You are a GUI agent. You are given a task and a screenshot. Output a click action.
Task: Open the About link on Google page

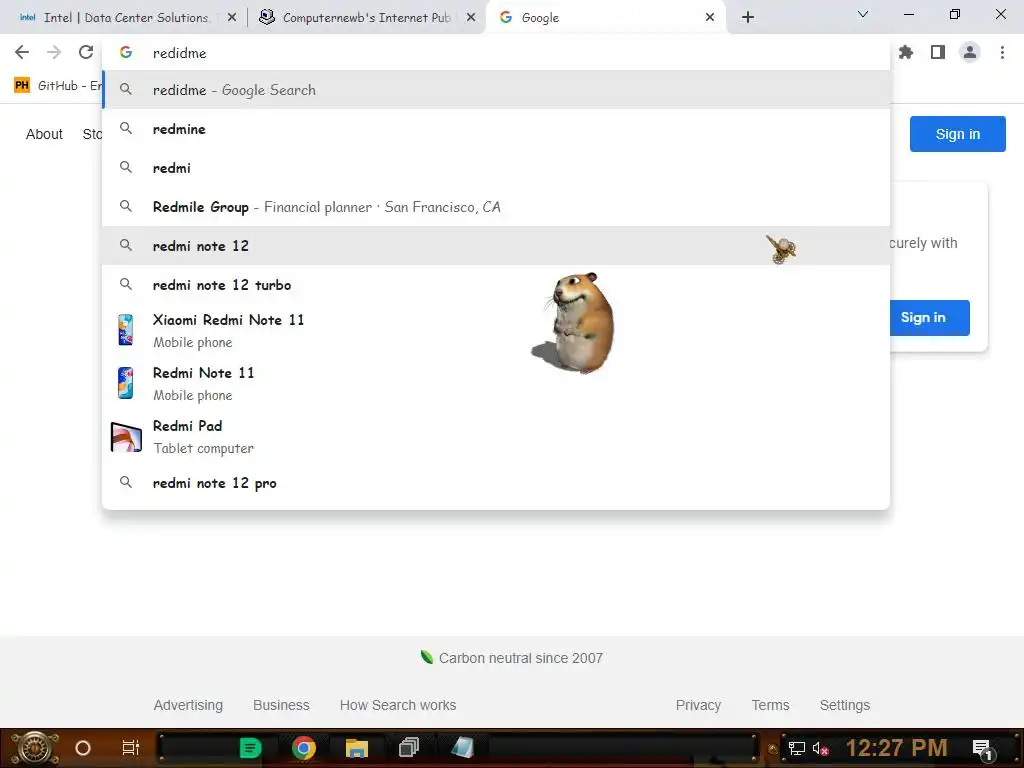(44, 134)
